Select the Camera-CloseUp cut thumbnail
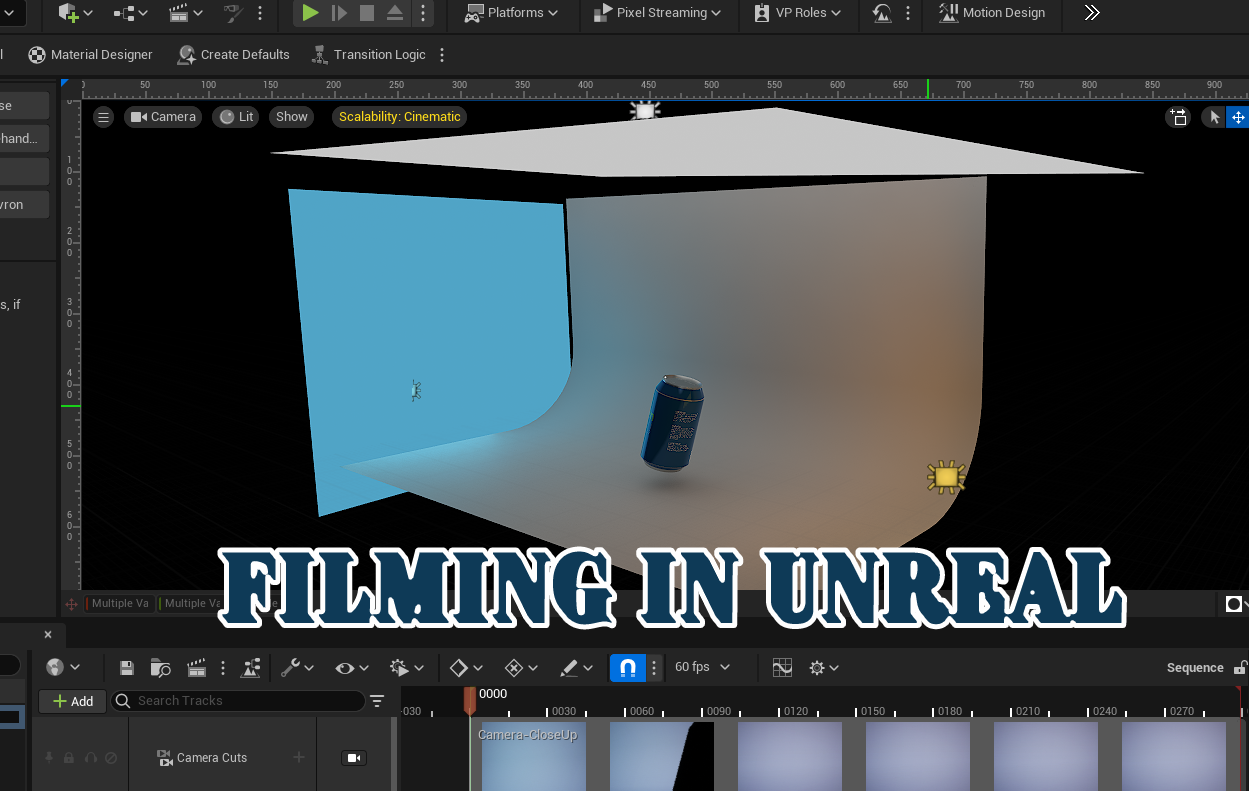 (x=534, y=756)
